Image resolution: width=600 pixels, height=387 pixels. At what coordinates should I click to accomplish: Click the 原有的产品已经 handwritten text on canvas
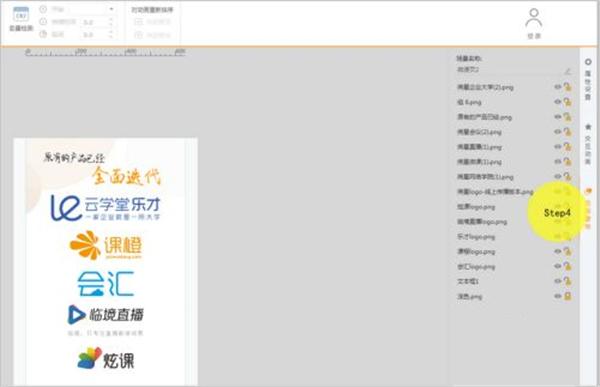tap(74, 158)
